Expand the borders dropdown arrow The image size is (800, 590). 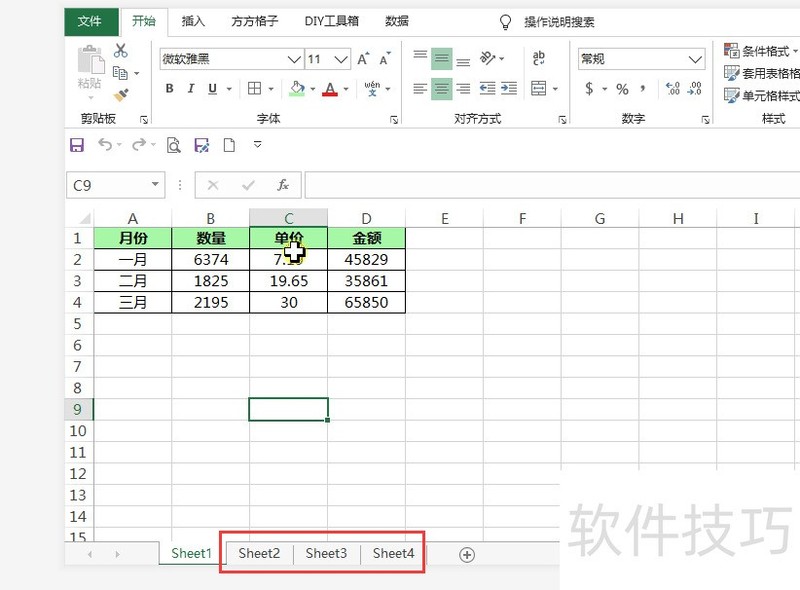pos(271,89)
